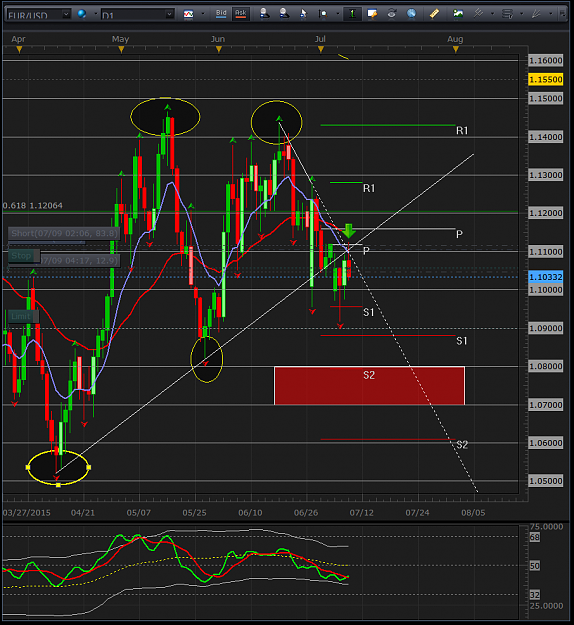This screenshot has width=574, height=625.
Task: Click the S2 pivot label near 1.06000
Action: click(x=462, y=444)
